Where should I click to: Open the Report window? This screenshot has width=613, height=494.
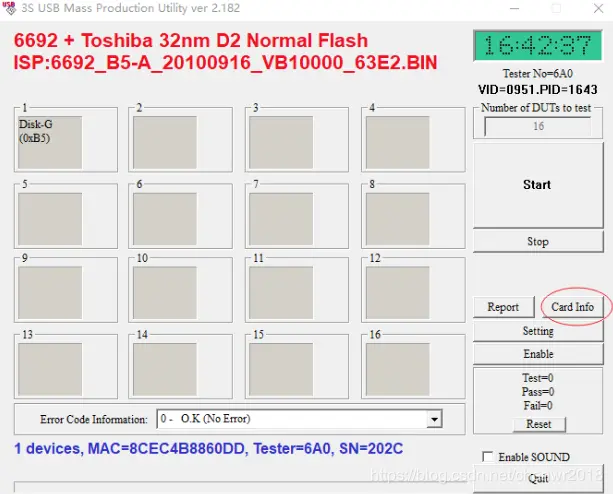point(503,307)
